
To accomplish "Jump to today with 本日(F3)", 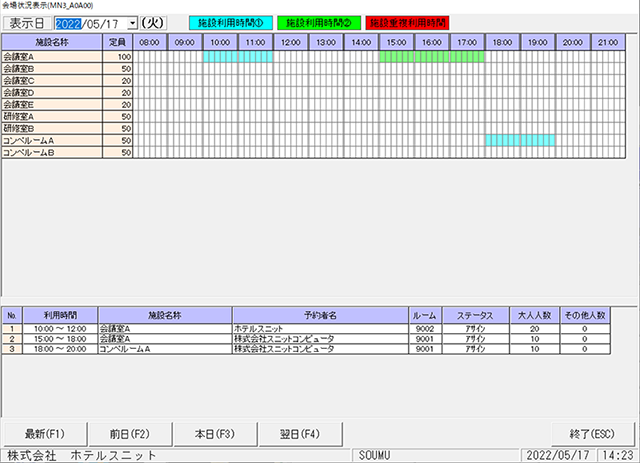I will (215, 434).
